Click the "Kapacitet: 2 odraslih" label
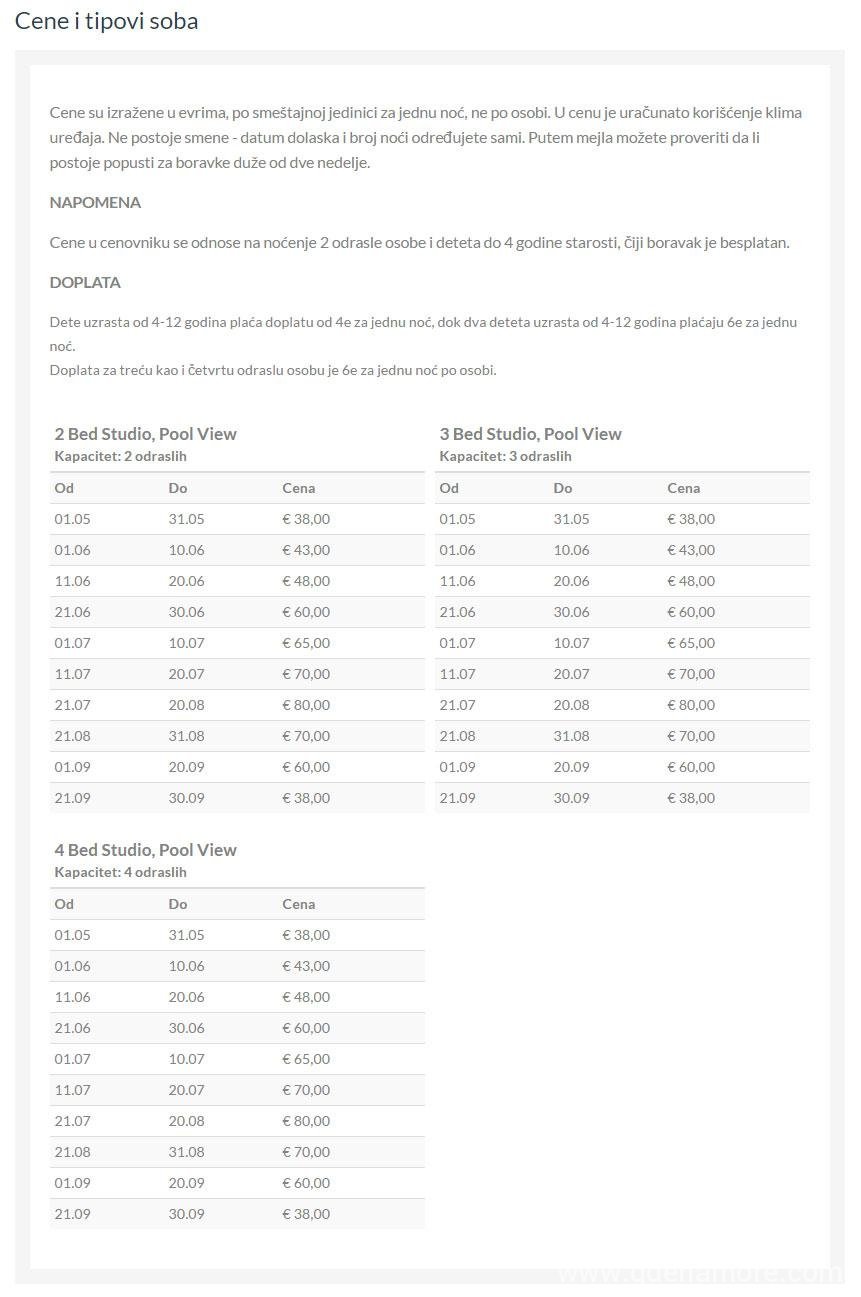The height and width of the screenshot is (1297, 861). click(120, 456)
